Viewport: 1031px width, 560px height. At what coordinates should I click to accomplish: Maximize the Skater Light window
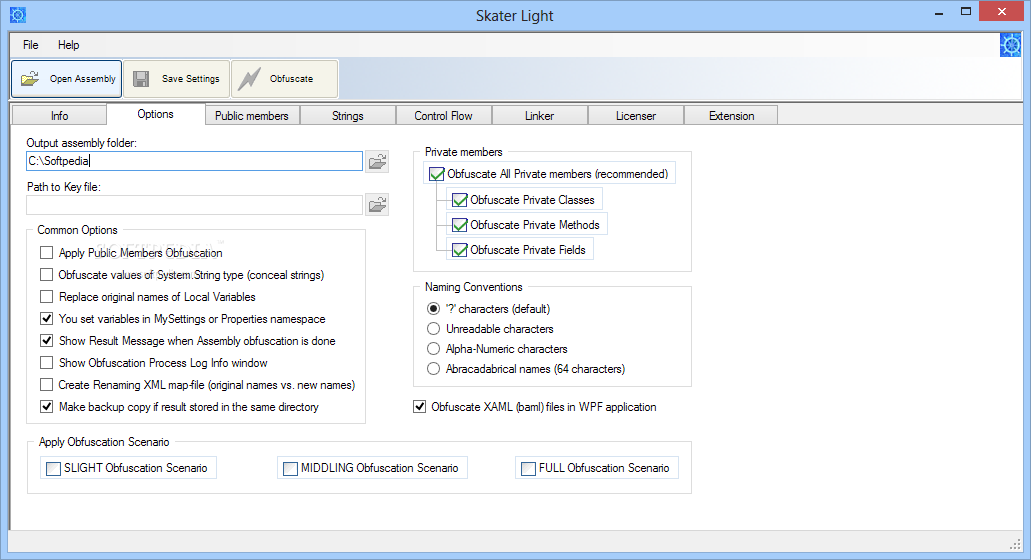click(966, 12)
